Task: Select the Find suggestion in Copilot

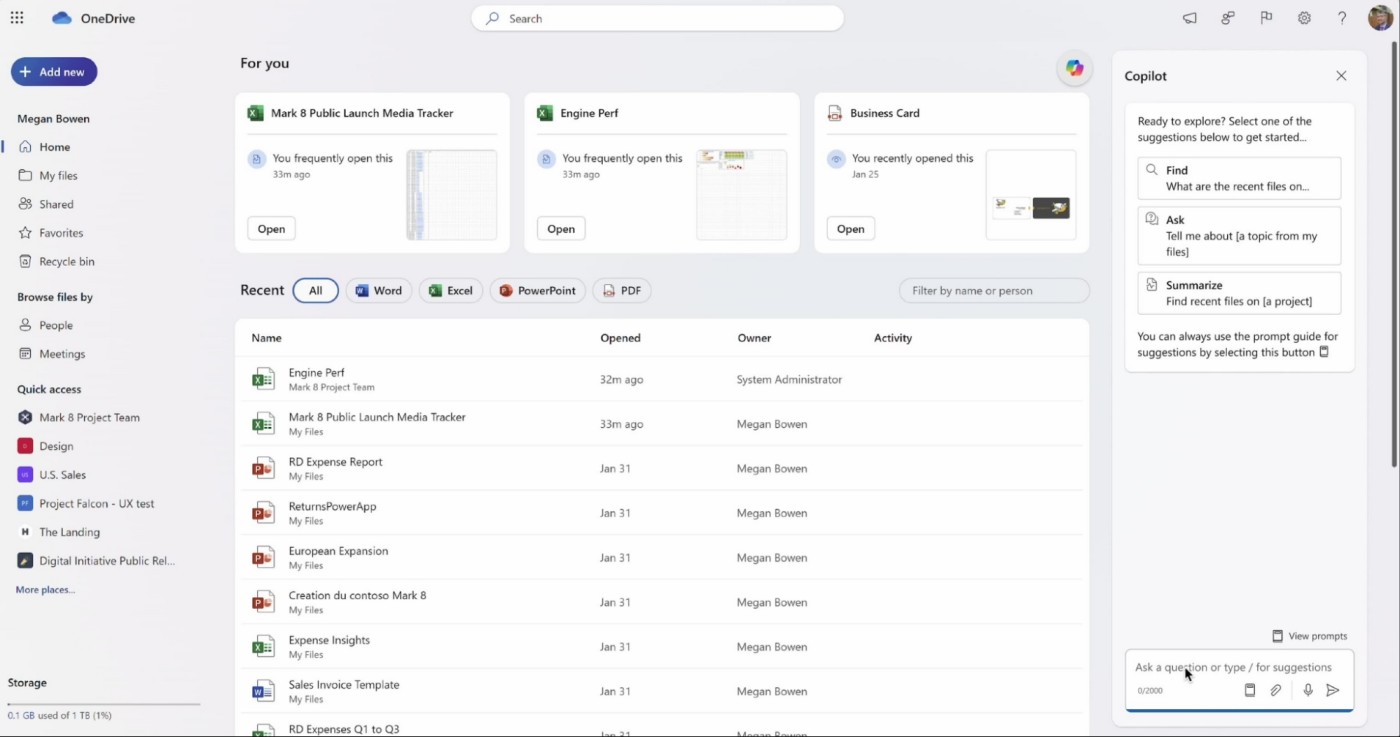Action: tap(1239, 178)
